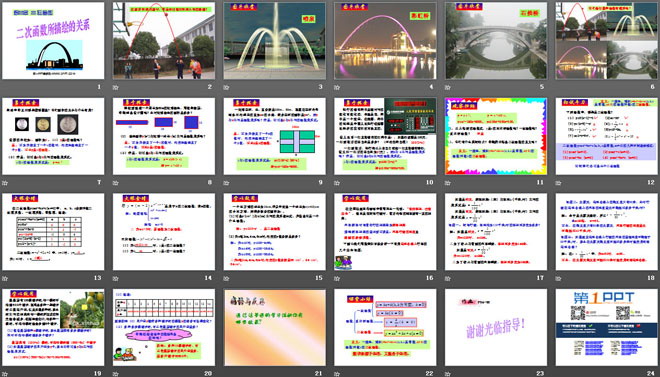Click the star icon under slide 14
The width and height of the screenshot is (660, 377).
pyautogui.click(x=115, y=279)
